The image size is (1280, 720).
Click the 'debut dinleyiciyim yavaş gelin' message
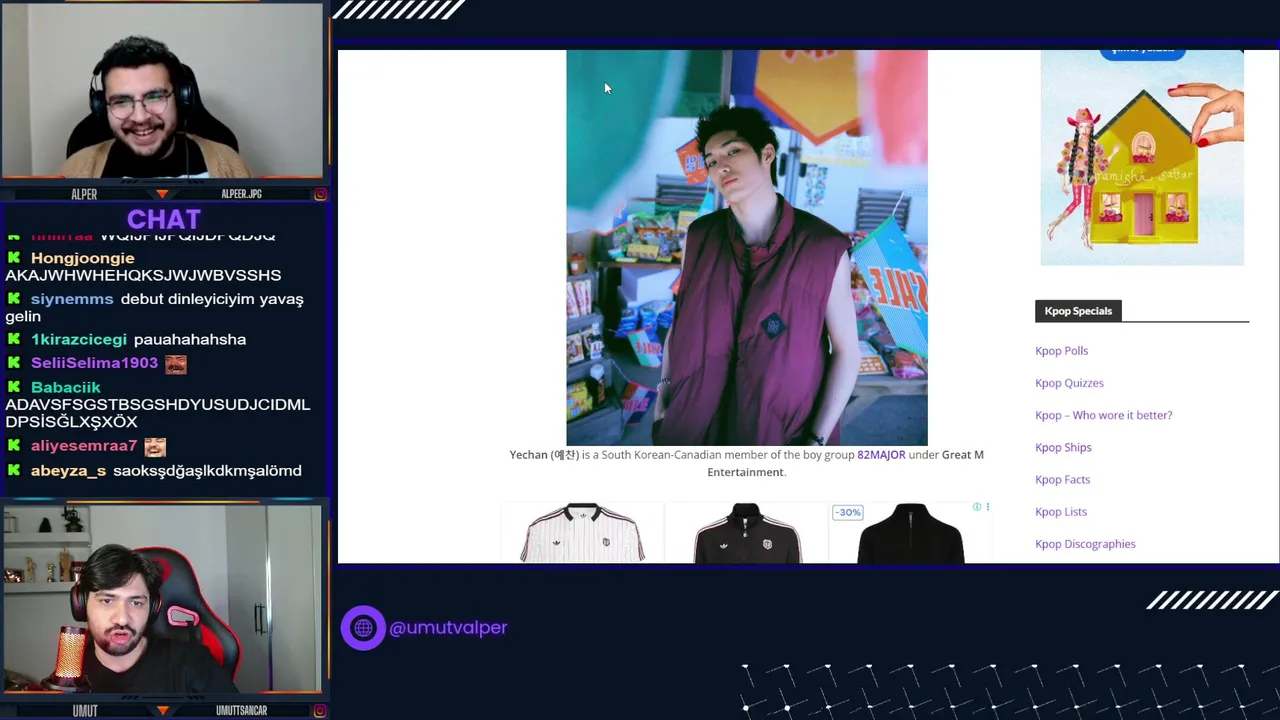[x=154, y=308]
